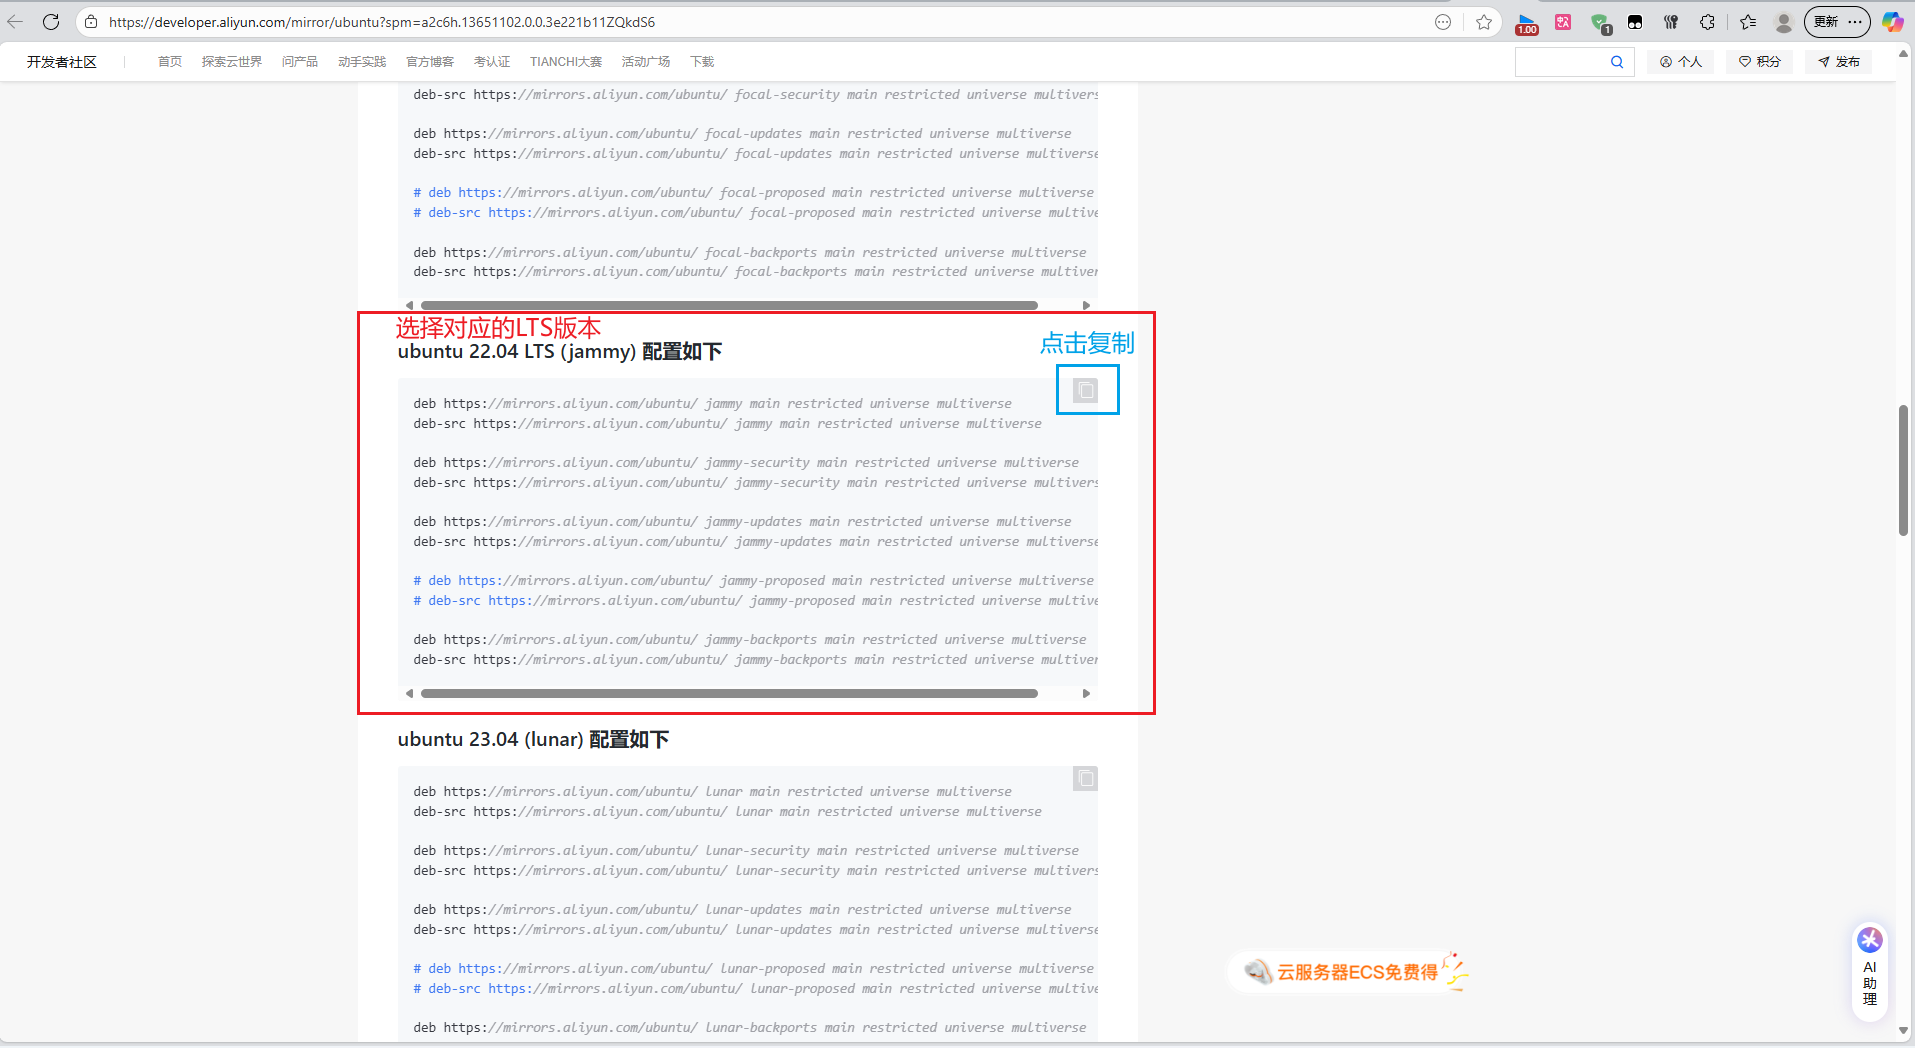
Task: Click the browser URL address field
Action: pos(760,22)
